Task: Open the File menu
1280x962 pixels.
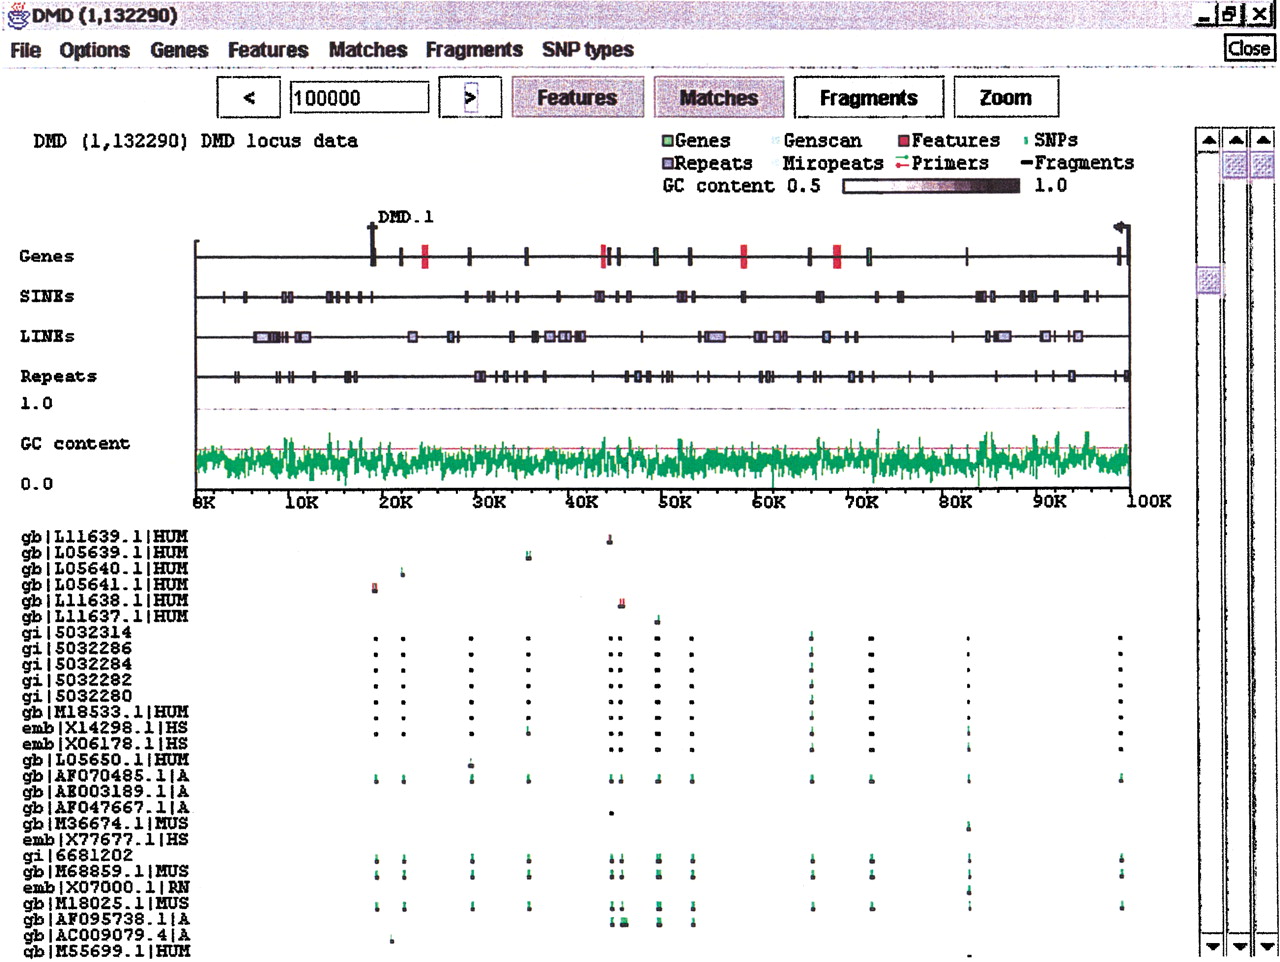Action: (25, 50)
